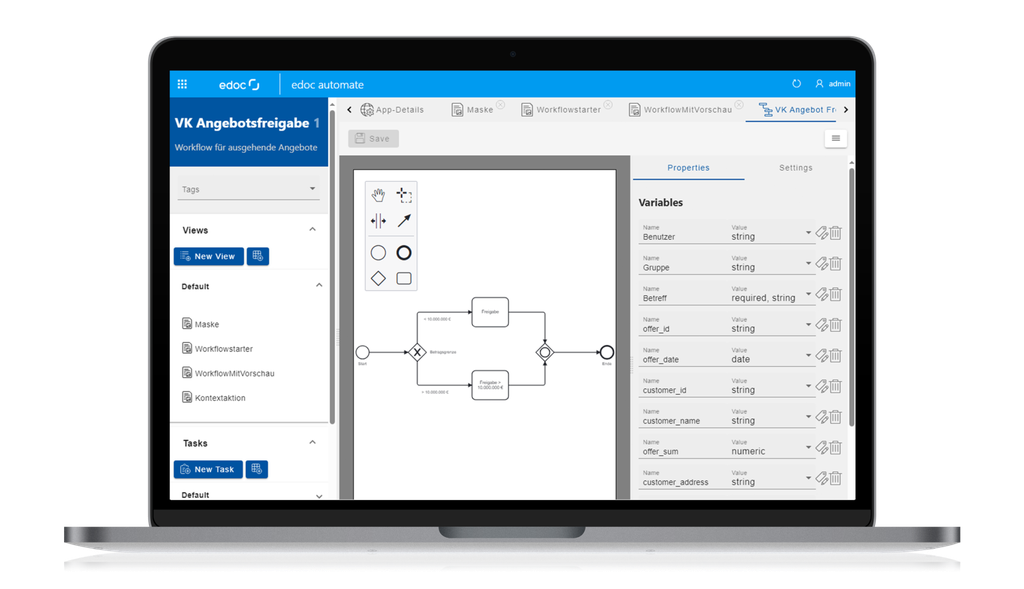Collapse the Views section
The width and height of the screenshot is (1024, 589).
point(312,230)
